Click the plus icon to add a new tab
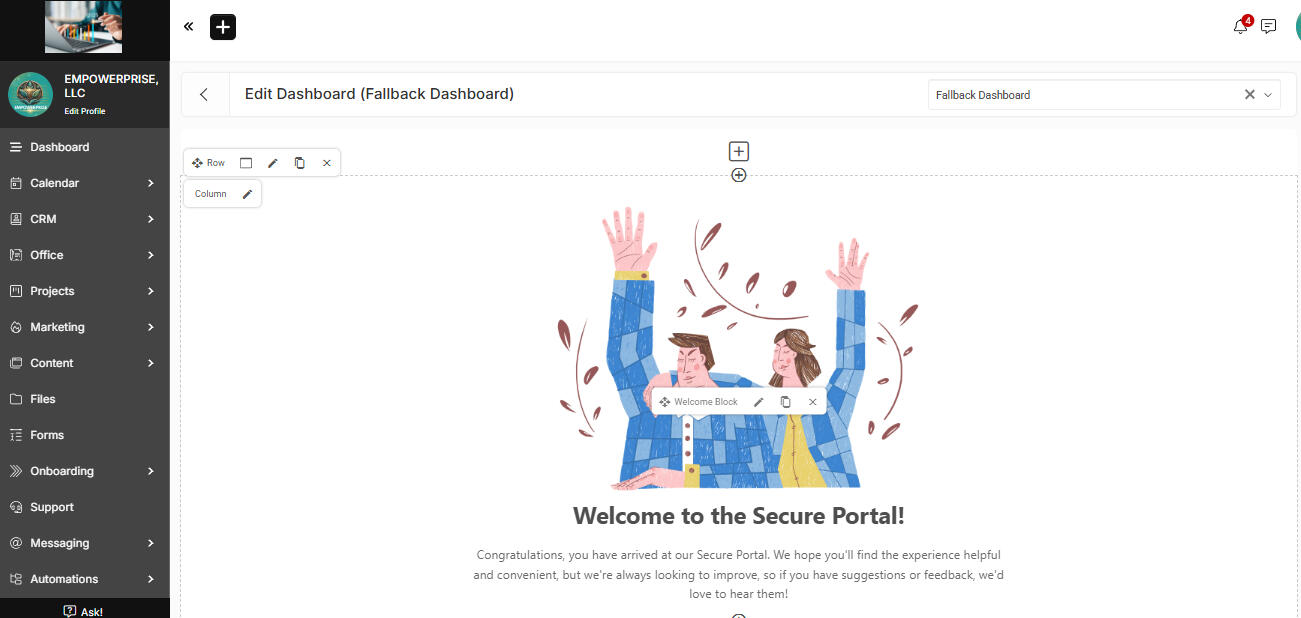 (222, 27)
